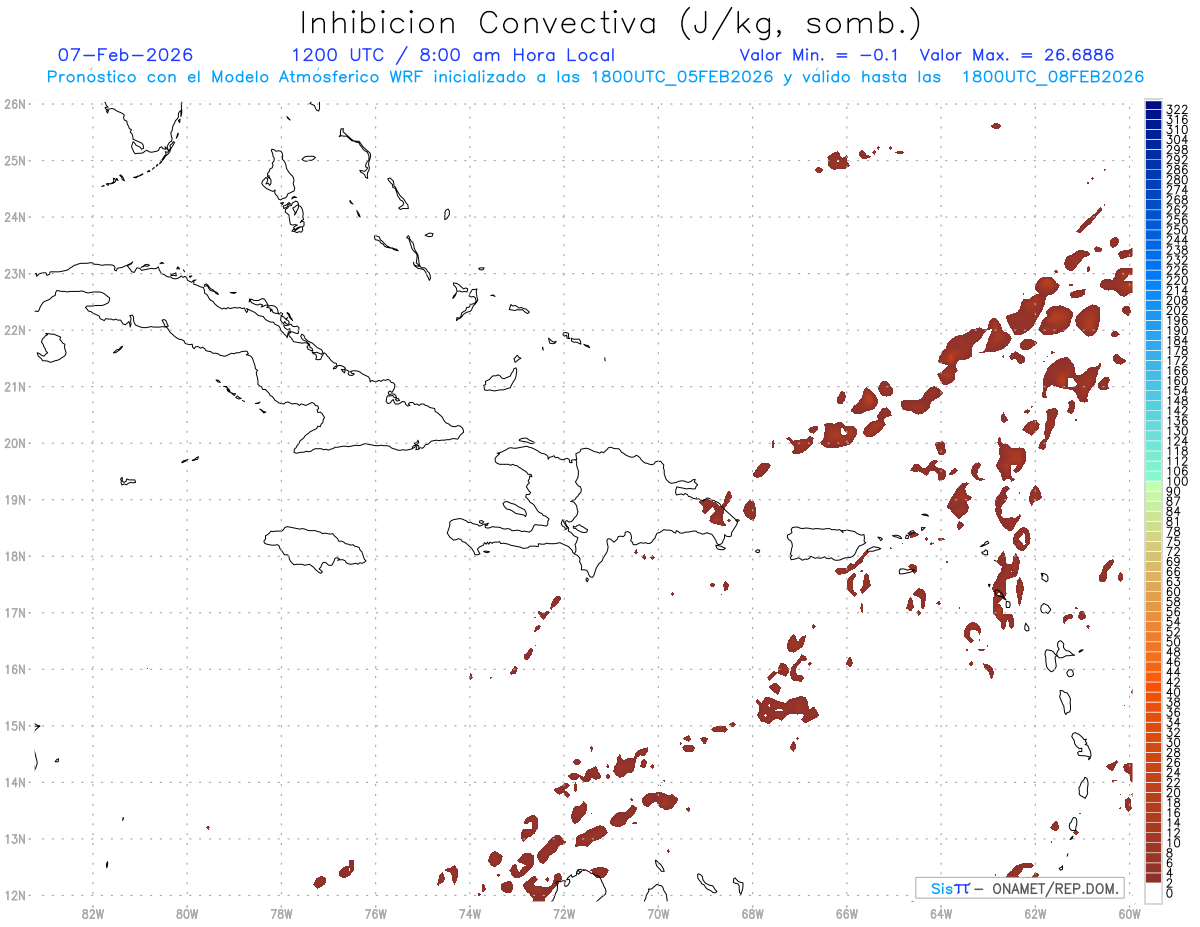The width and height of the screenshot is (1200, 927).
Task: Click the '82W' longitude label
Action: (x=93, y=913)
